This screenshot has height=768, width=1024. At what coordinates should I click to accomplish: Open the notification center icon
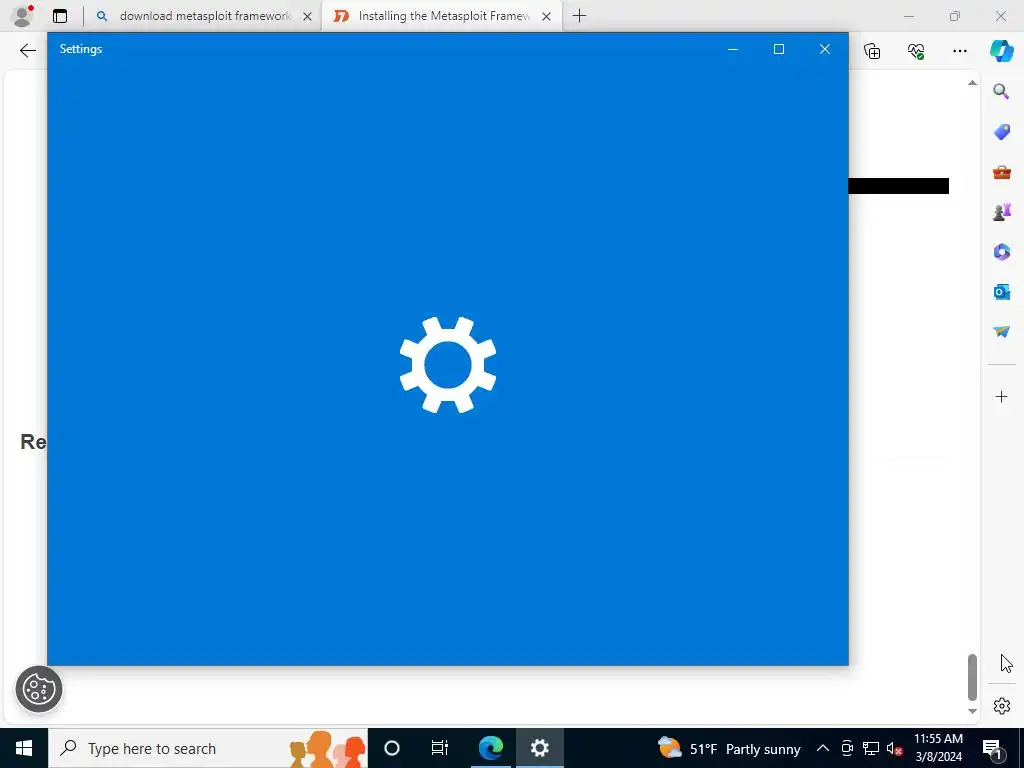(992, 748)
